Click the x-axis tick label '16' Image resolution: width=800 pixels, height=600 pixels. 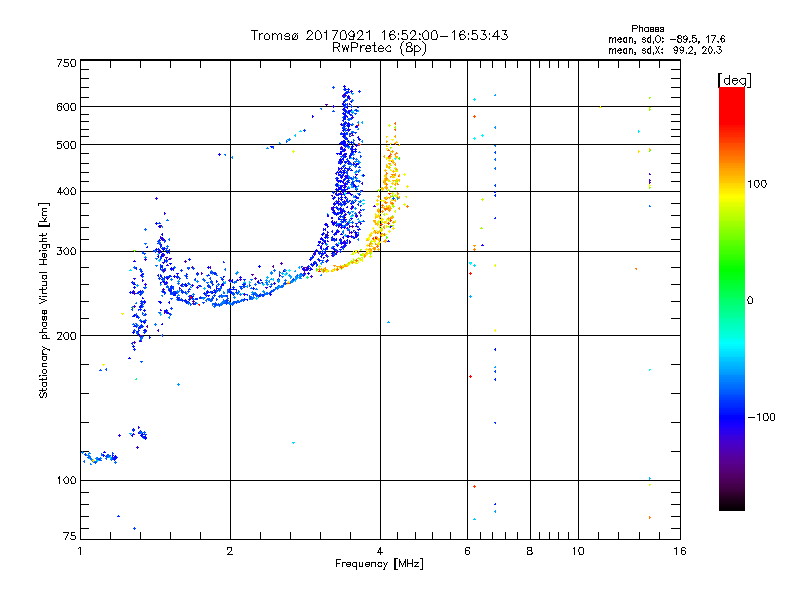click(680, 551)
